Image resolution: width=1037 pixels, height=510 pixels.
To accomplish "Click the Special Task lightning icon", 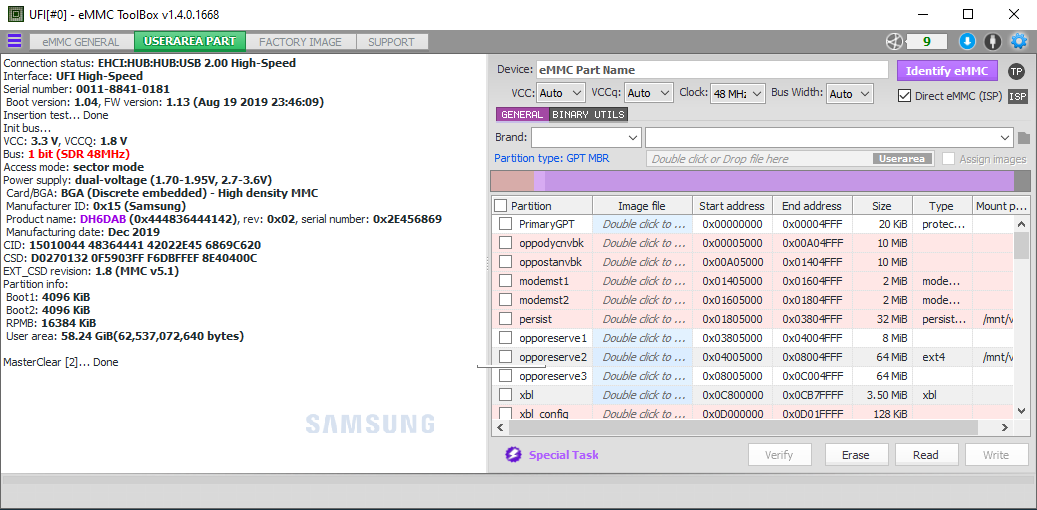I will pyautogui.click(x=514, y=455).
